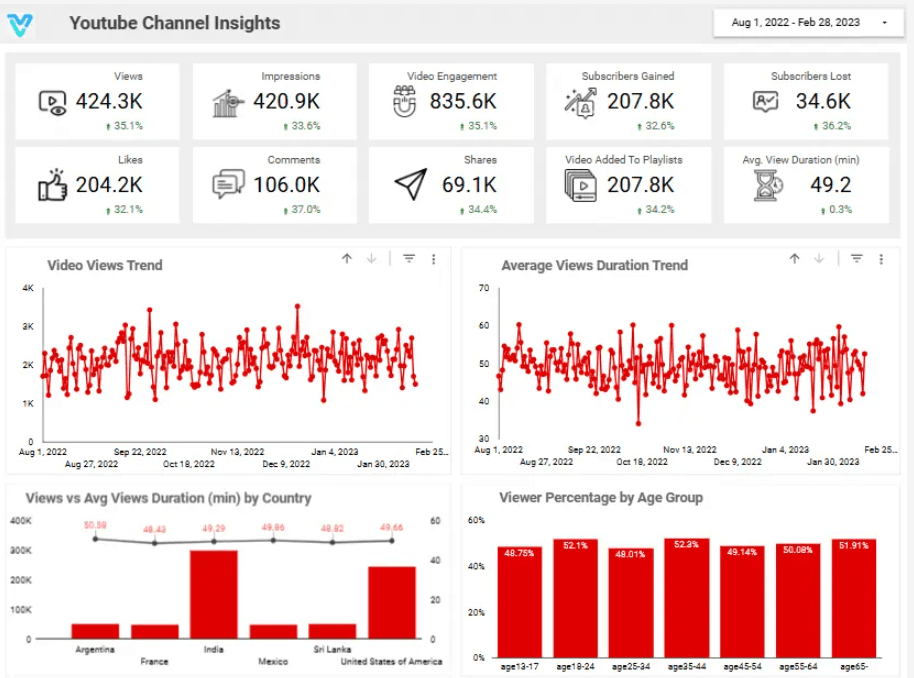The image size is (914, 678).
Task: Open the three-dot options menu on Video Views Trend
Action: 432,257
